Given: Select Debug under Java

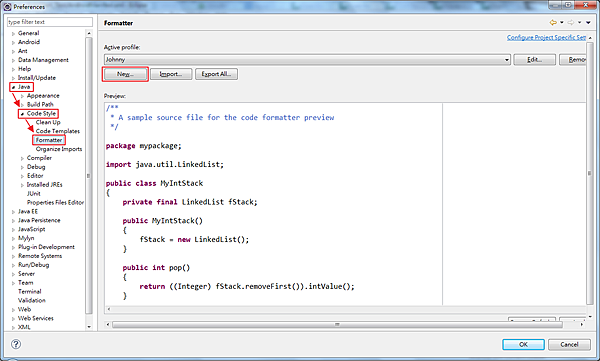Looking at the screenshot, I should pos(36,167).
